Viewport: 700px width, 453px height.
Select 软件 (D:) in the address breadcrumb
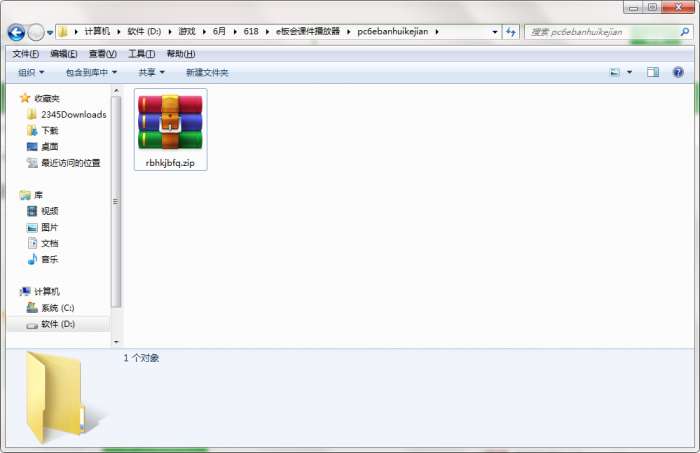pyautogui.click(x=144, y=31)
